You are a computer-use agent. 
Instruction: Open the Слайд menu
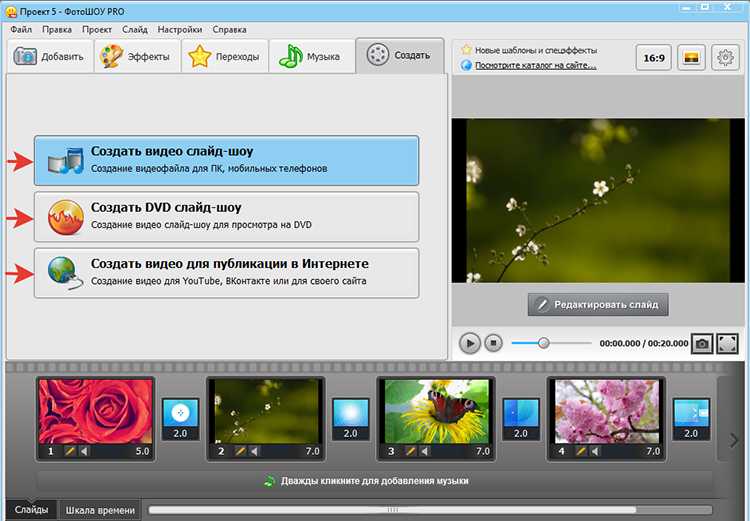coord(135,29)
